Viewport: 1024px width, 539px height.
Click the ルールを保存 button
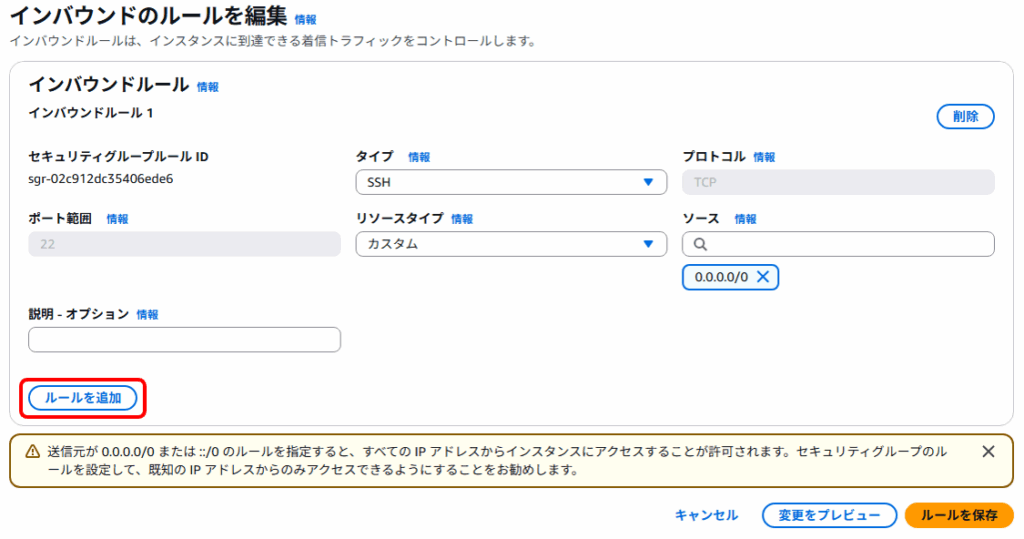[x=958, y=515]
